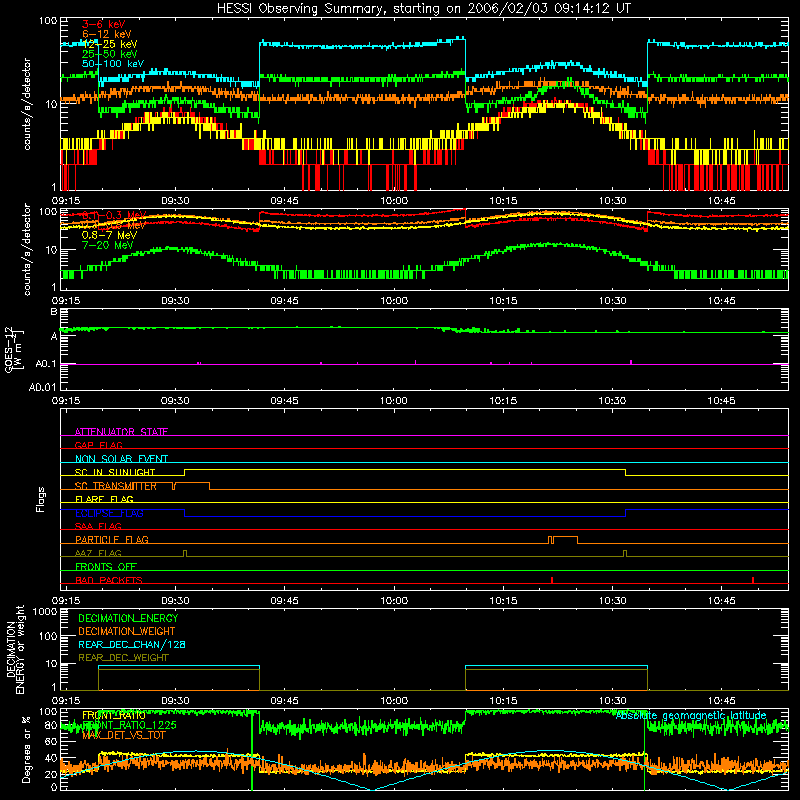Select the FLARE_FLAG label

[x=104, y=499]
